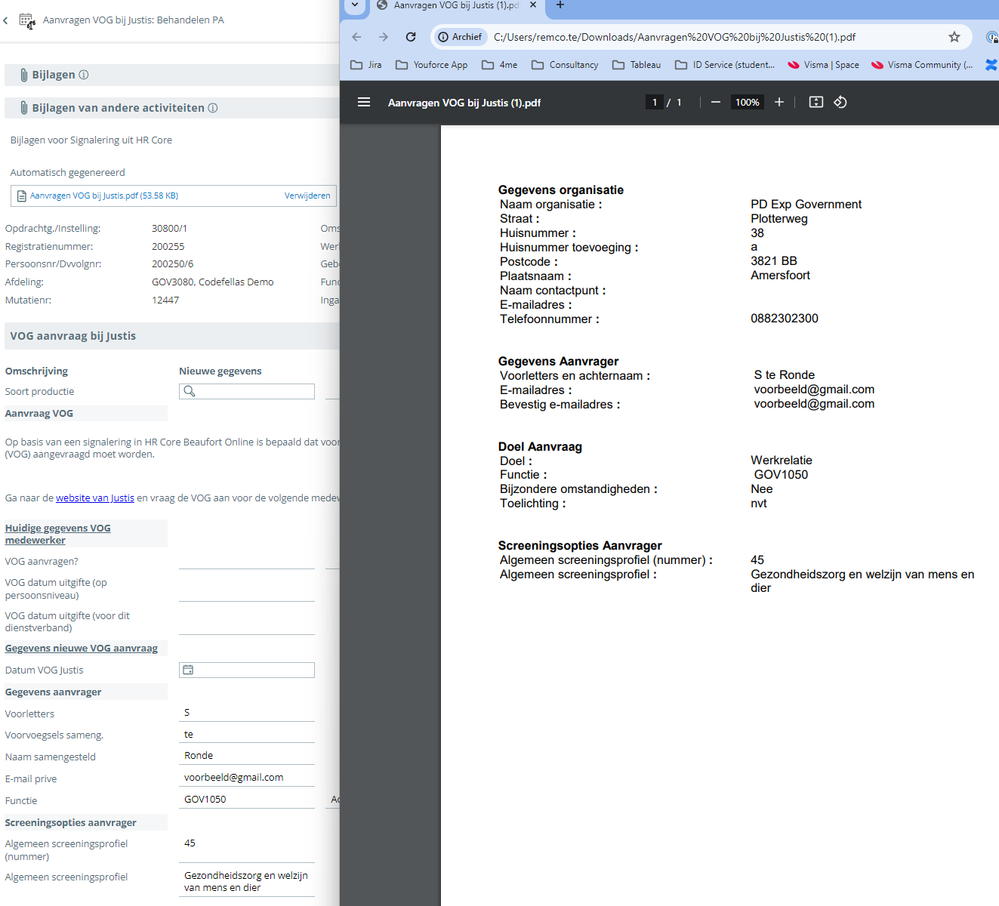Image resolution: width=999 pixels, height=906 pixels.
Task: Show info for Bijlagen van andere activiteiten
Action: pyautogui.click(x=213, y=108)
